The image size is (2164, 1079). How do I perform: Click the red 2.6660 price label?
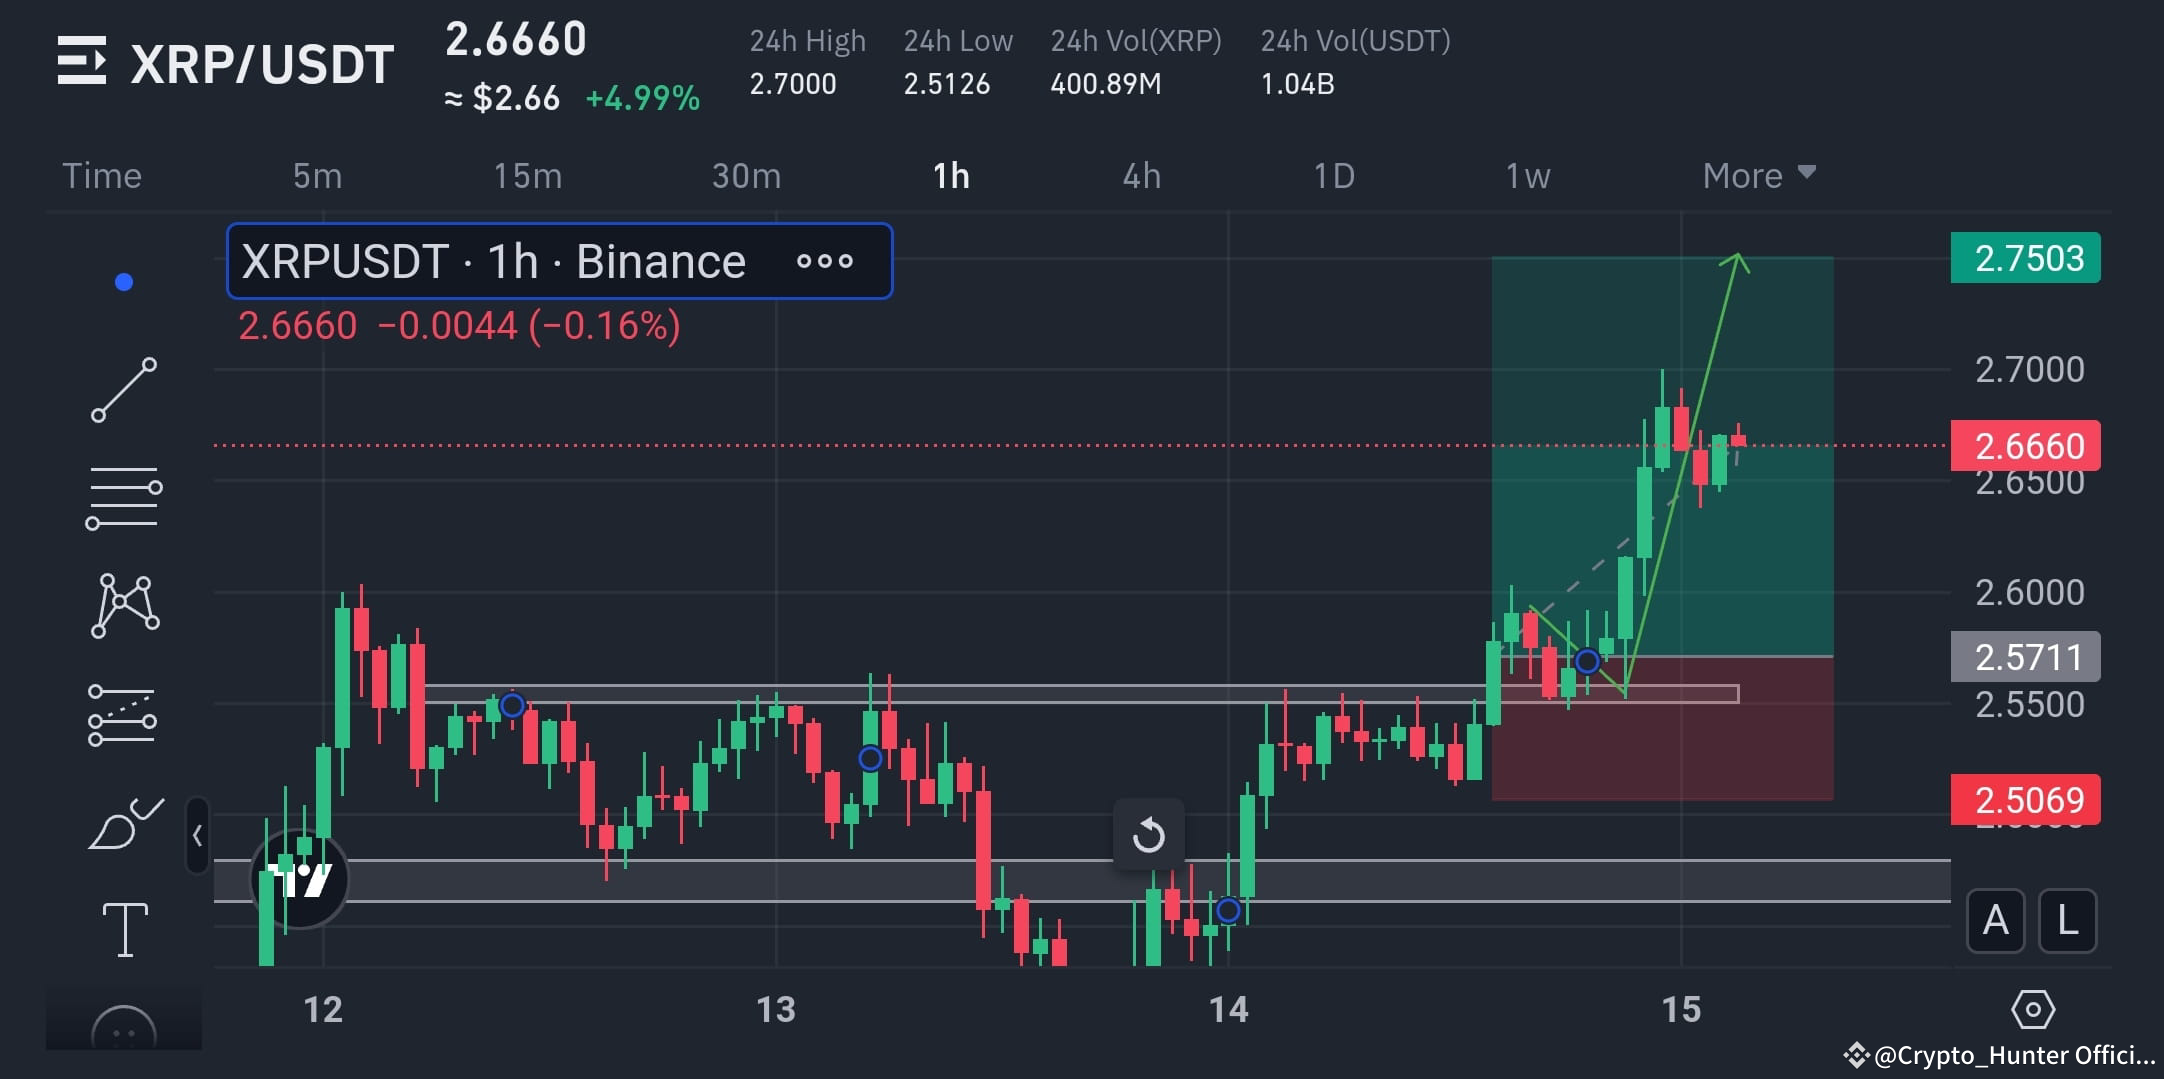pyautogui.click(x=2026, y=446)
